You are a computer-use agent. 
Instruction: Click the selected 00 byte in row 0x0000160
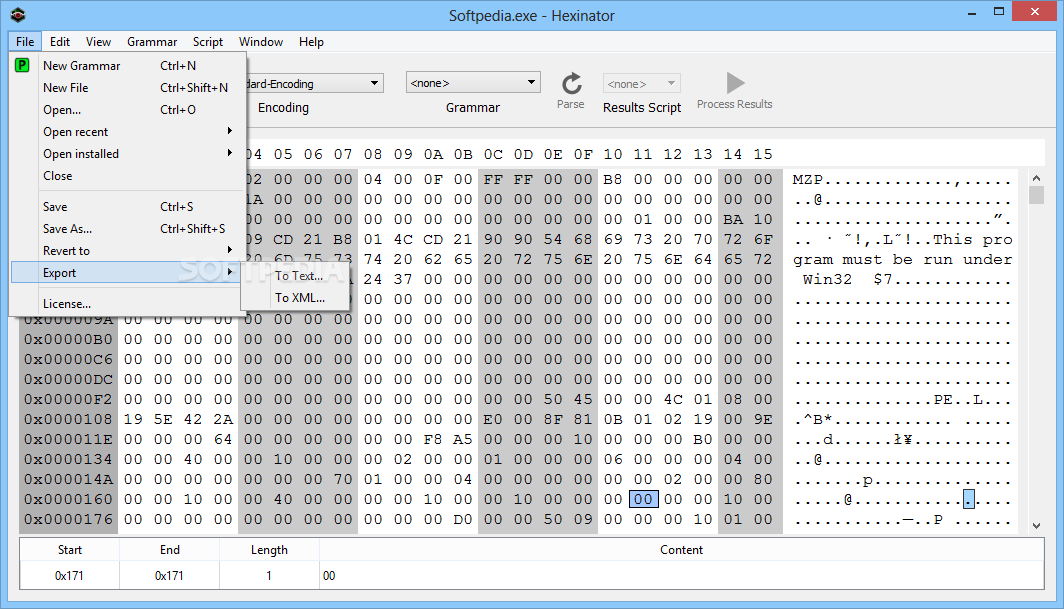643,500
